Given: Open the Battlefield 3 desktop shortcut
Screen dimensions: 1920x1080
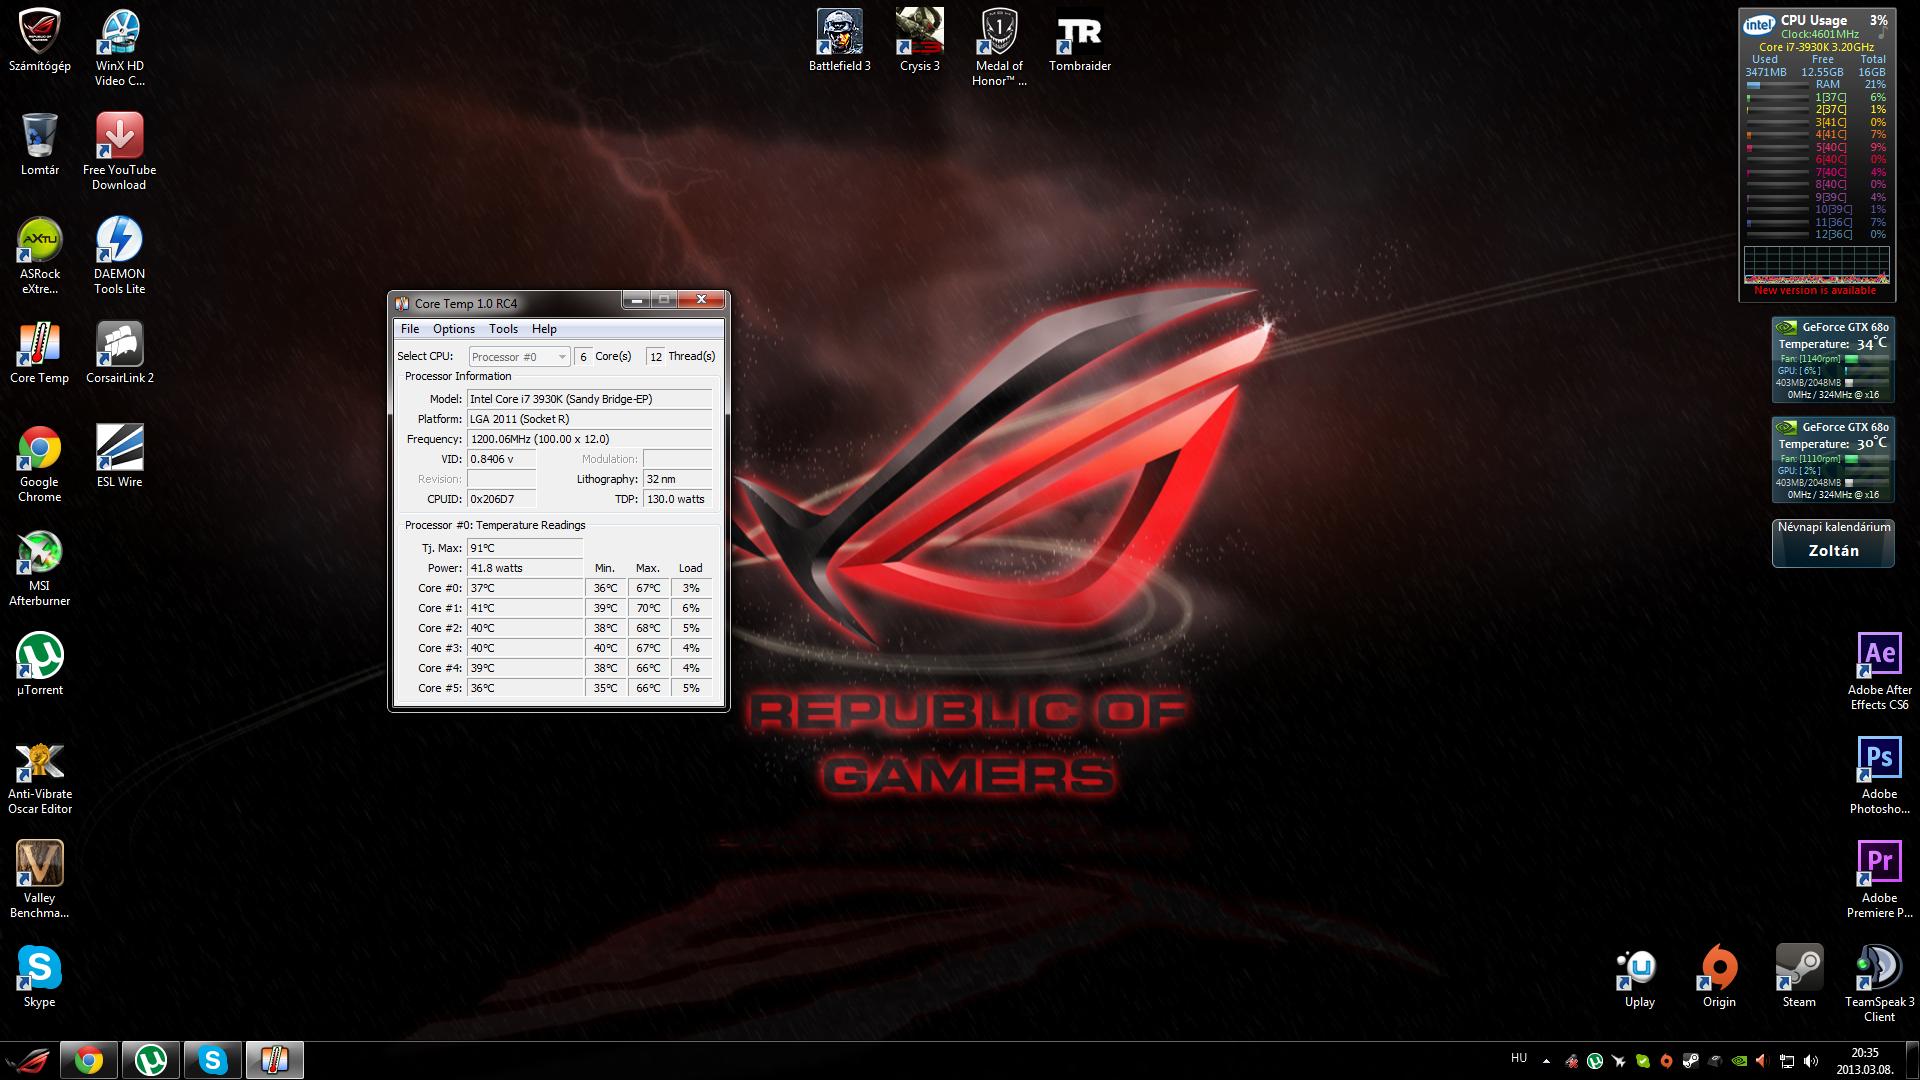Looking at the screenshot, I should 839,34.
